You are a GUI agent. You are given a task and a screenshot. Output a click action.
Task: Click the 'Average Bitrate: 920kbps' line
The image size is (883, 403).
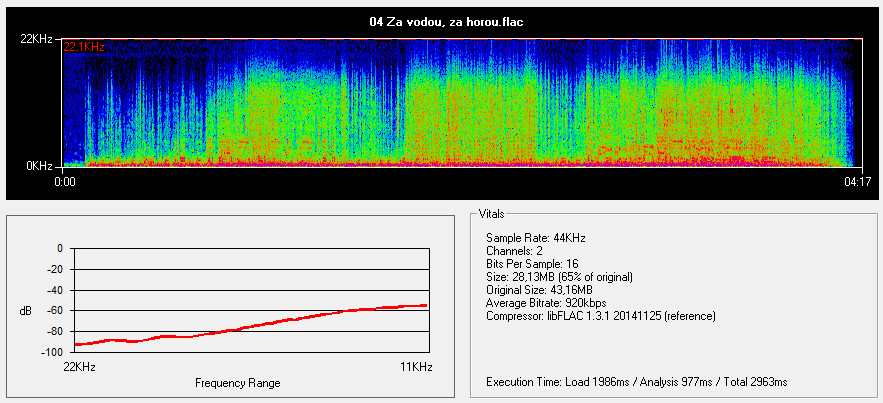tap(546, 302)
